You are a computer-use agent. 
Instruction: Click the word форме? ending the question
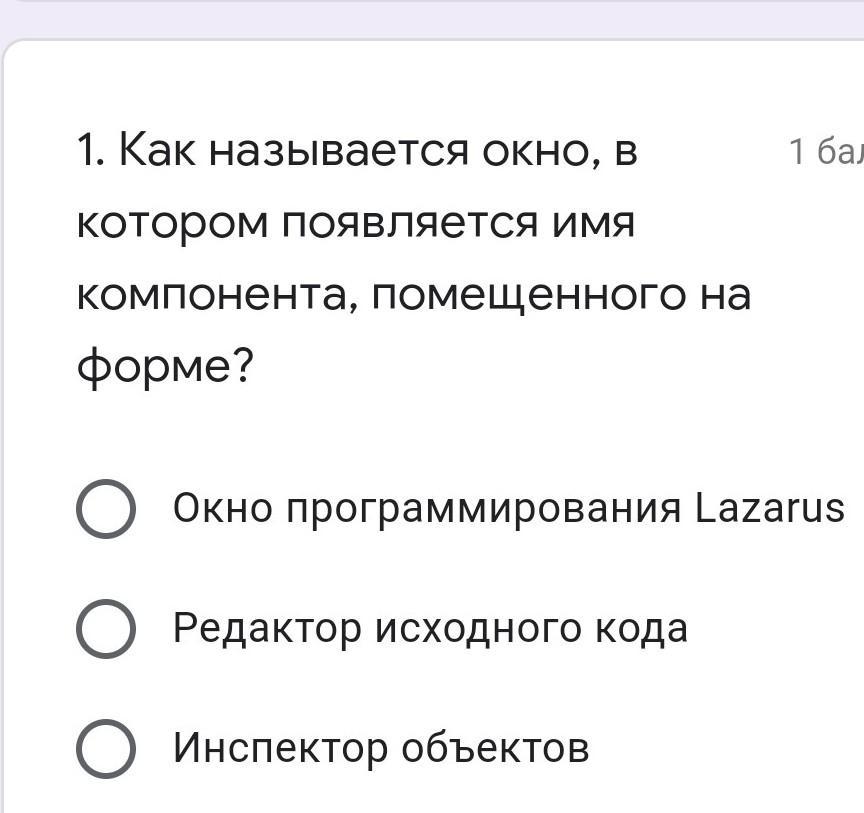pyautogui.click(x=165, y=365)
